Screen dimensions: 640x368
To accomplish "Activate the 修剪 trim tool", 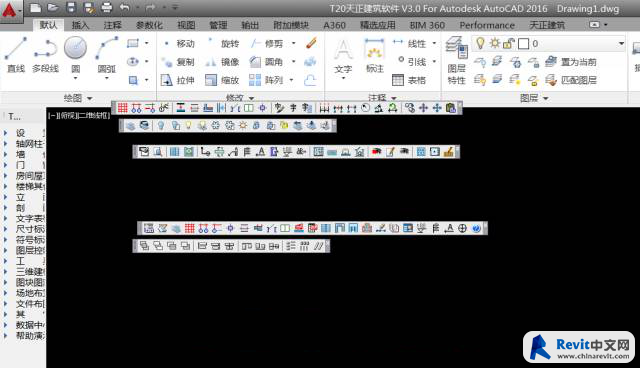I will tap(267, 43).
